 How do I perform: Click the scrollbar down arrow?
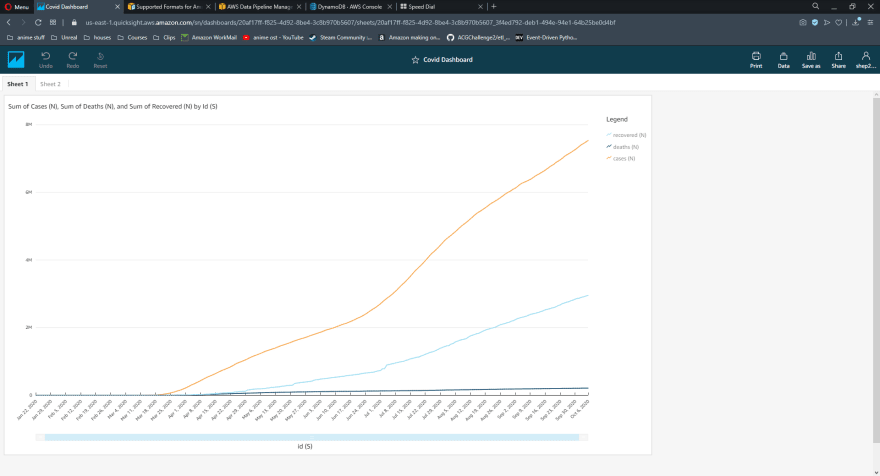(x=876, y=472)
